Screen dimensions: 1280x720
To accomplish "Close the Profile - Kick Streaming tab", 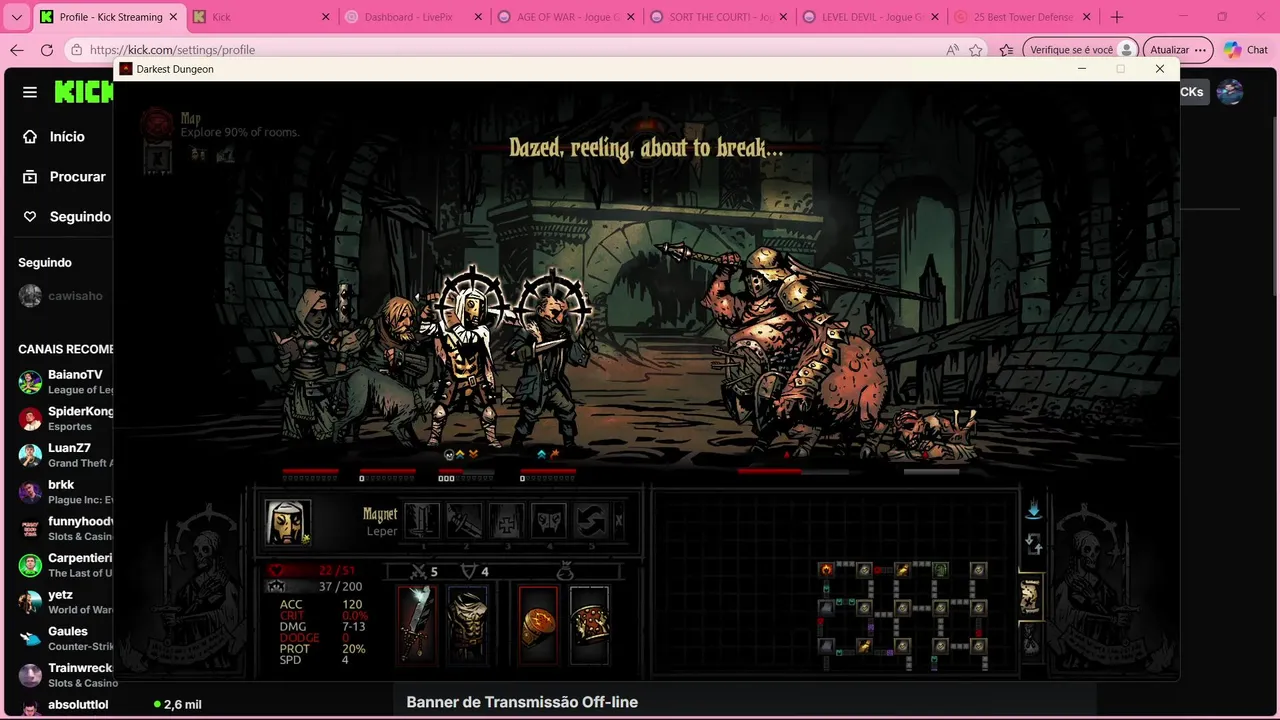I will tap(174, 17).
